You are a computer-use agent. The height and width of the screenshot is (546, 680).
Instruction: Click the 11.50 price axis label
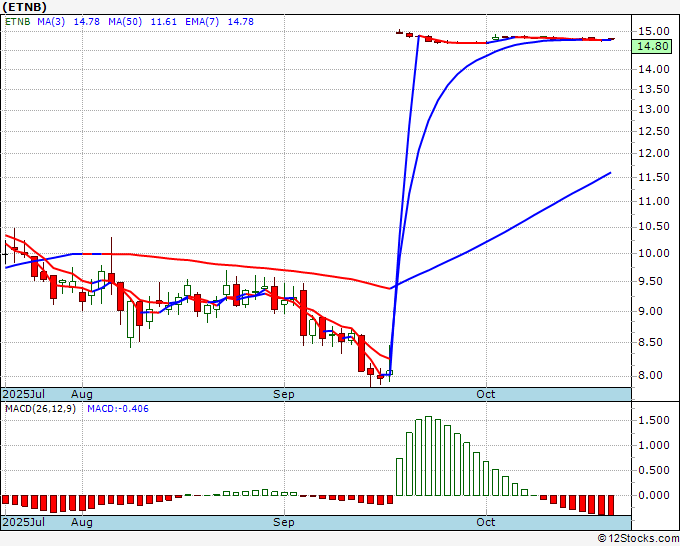click(654, 177)
